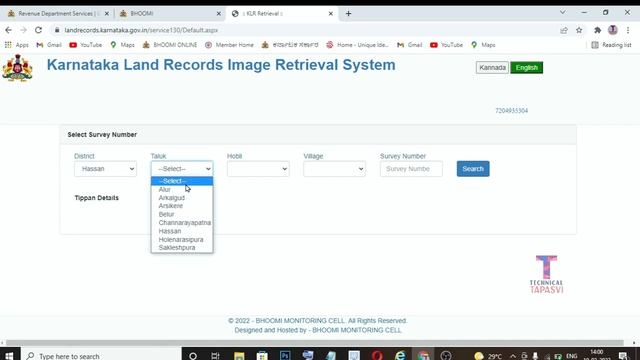Open Chrome three-dot menu
The height and width of the screenshot is (360, 640).
[x=628, y=30]
